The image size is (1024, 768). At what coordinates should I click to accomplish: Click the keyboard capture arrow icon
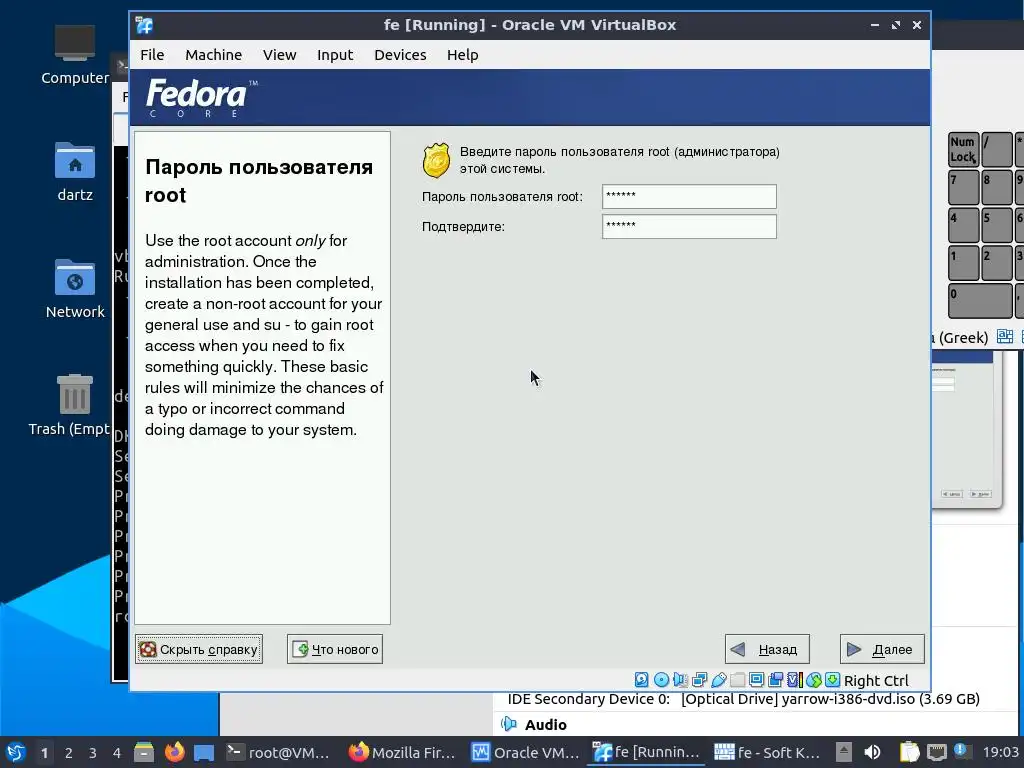point(832,680)
